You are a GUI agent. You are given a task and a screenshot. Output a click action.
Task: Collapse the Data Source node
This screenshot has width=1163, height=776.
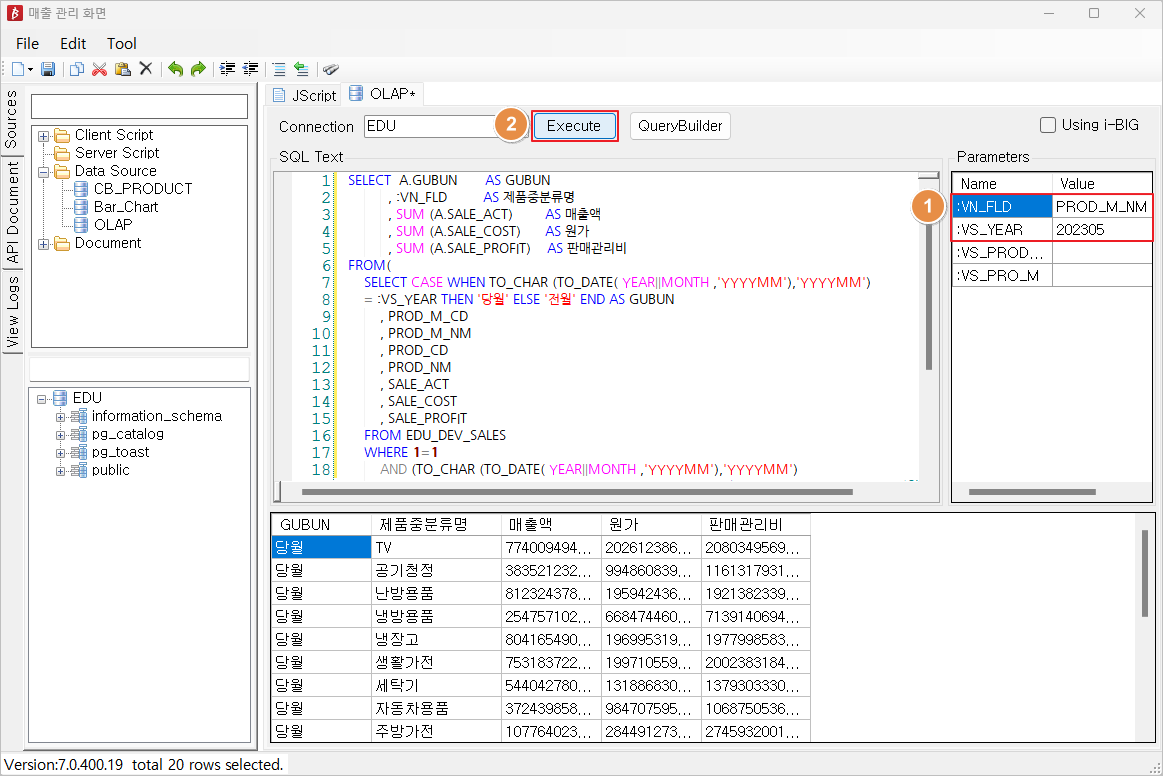pos(44,172)
